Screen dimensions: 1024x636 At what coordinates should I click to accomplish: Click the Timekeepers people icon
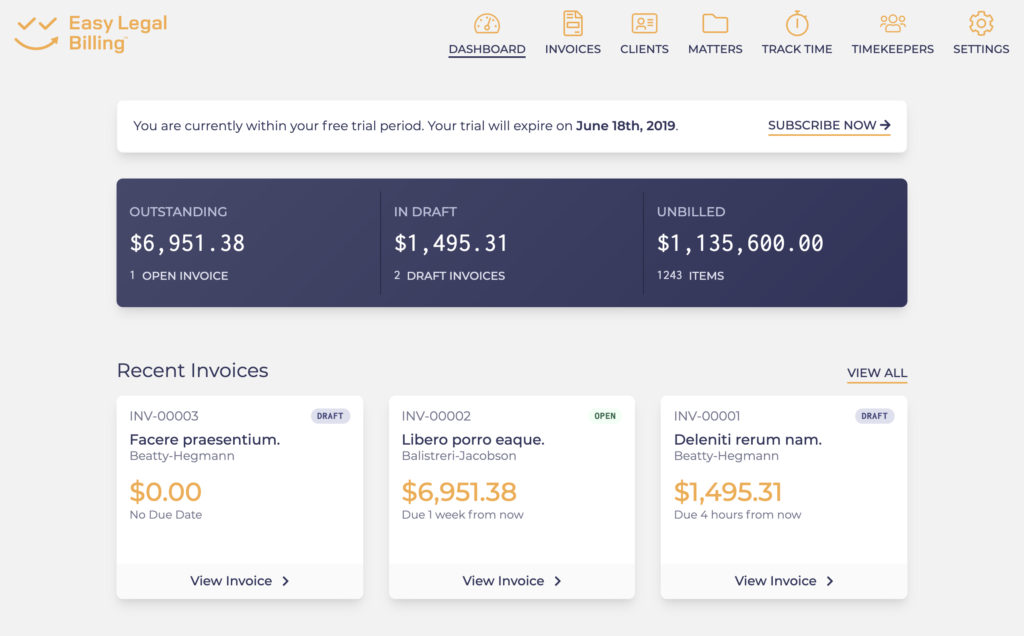(892, 25)
